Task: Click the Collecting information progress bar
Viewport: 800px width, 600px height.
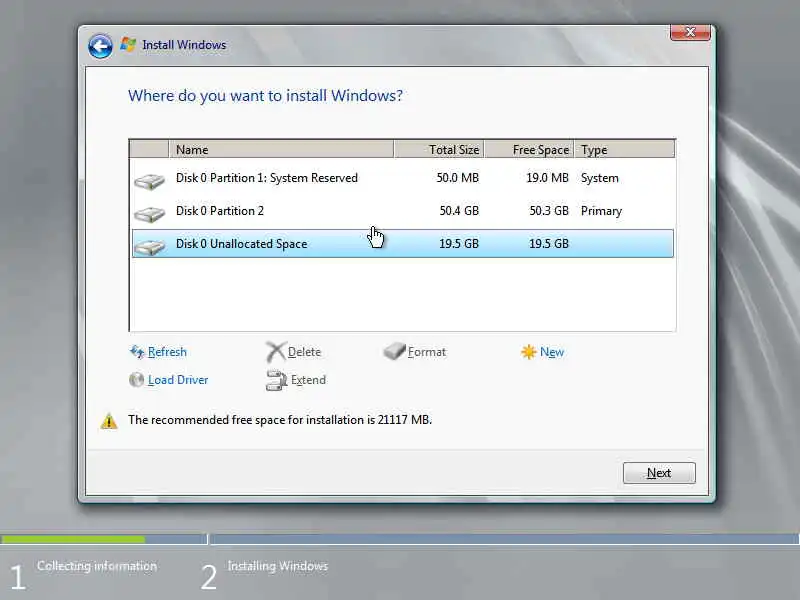Action: pos(104,539)
